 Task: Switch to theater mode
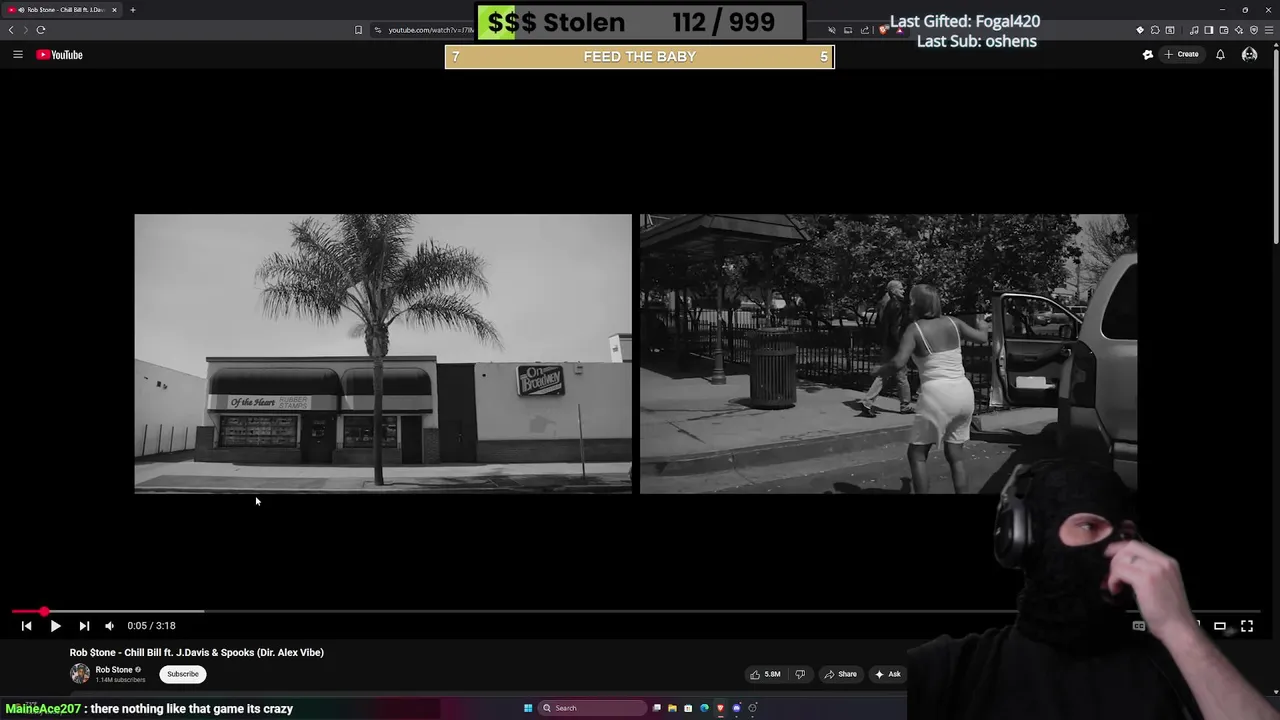[1220, 626]
